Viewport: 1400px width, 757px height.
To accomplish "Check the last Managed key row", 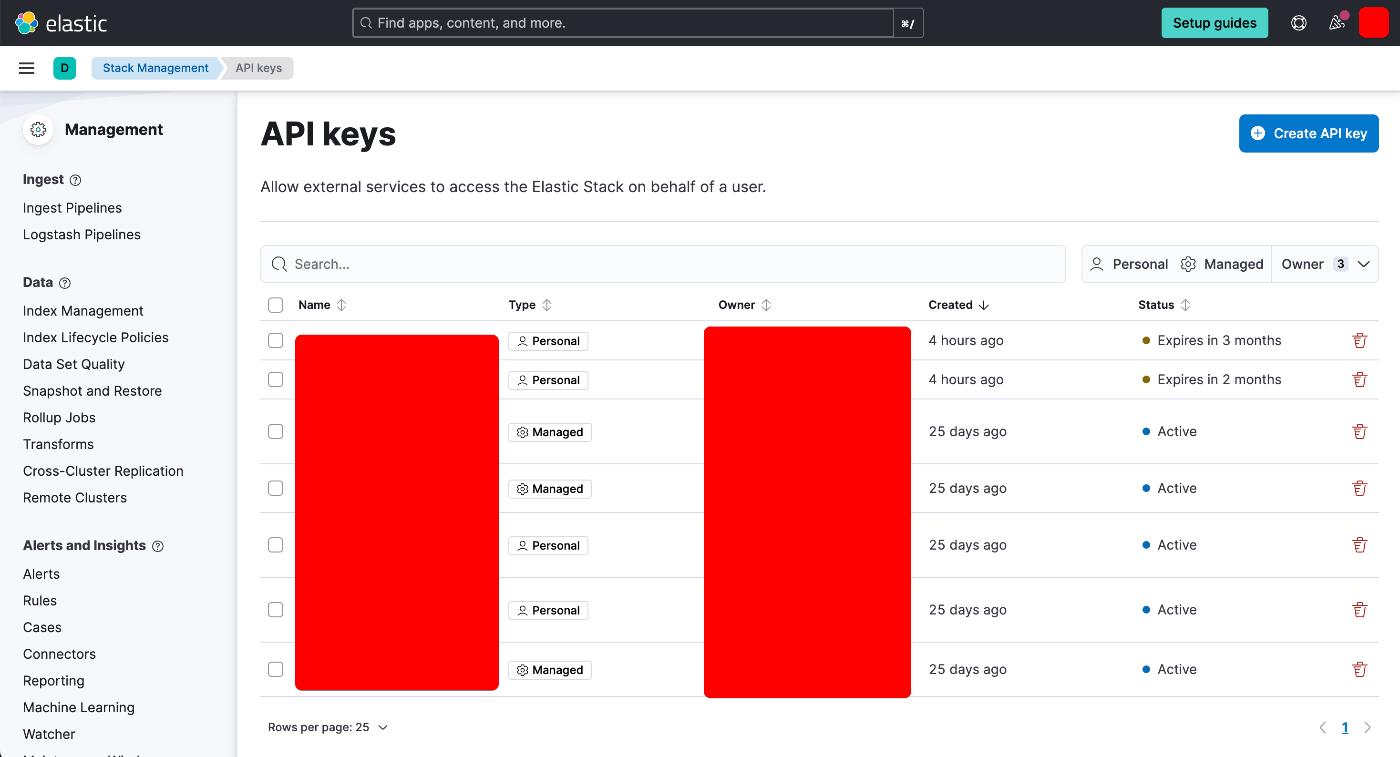I will tap(276, 669).
